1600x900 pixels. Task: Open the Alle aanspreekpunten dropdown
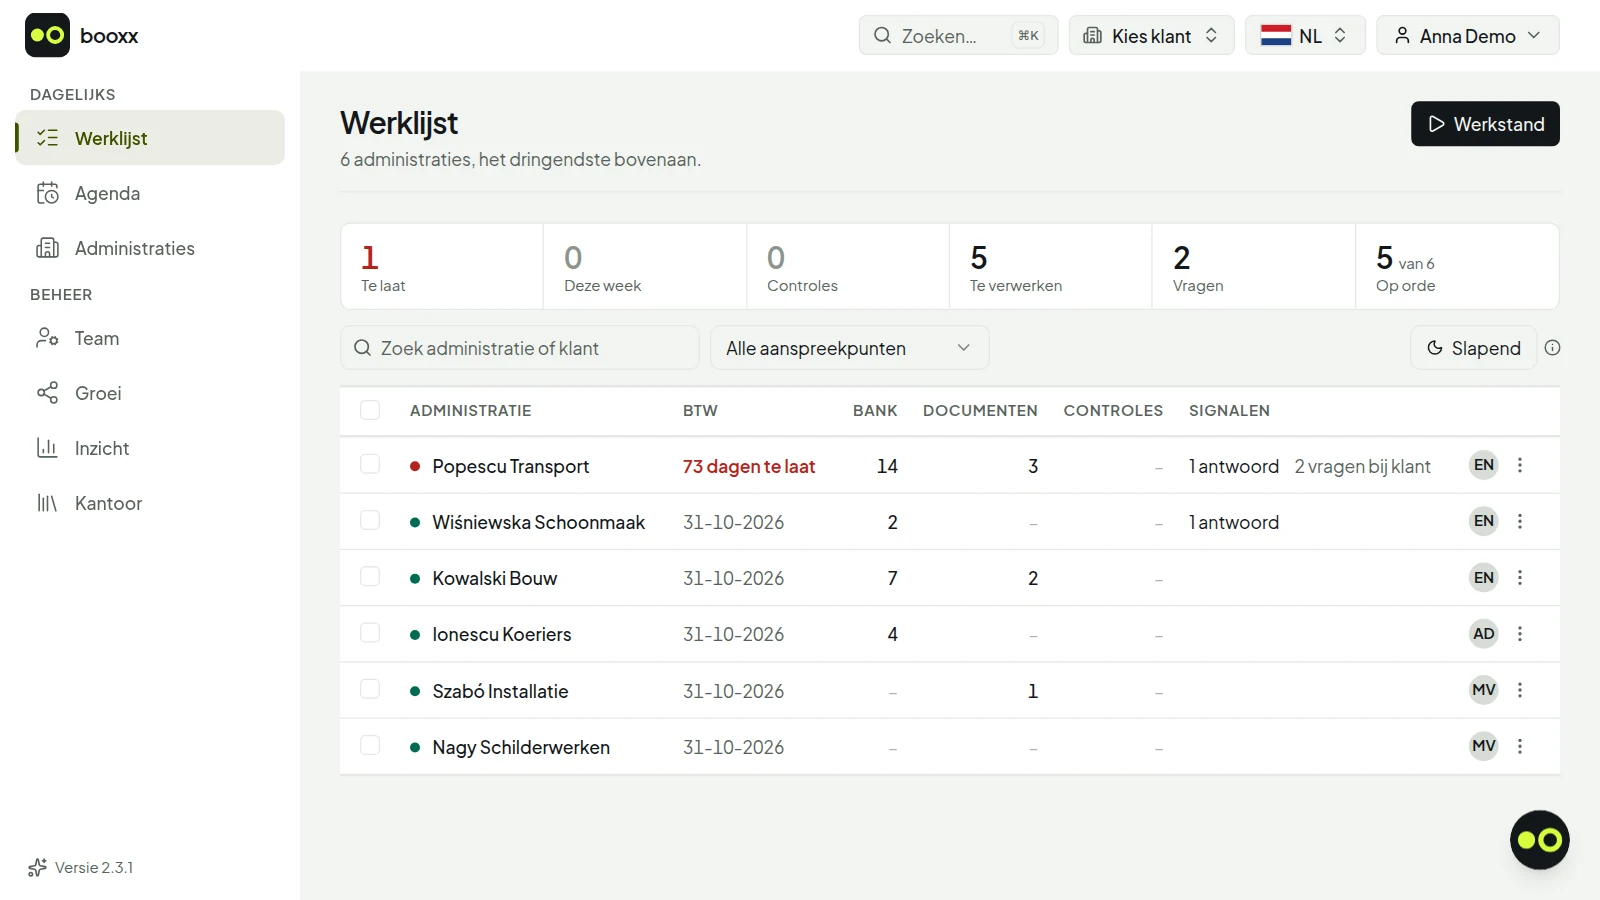(849, 348)
